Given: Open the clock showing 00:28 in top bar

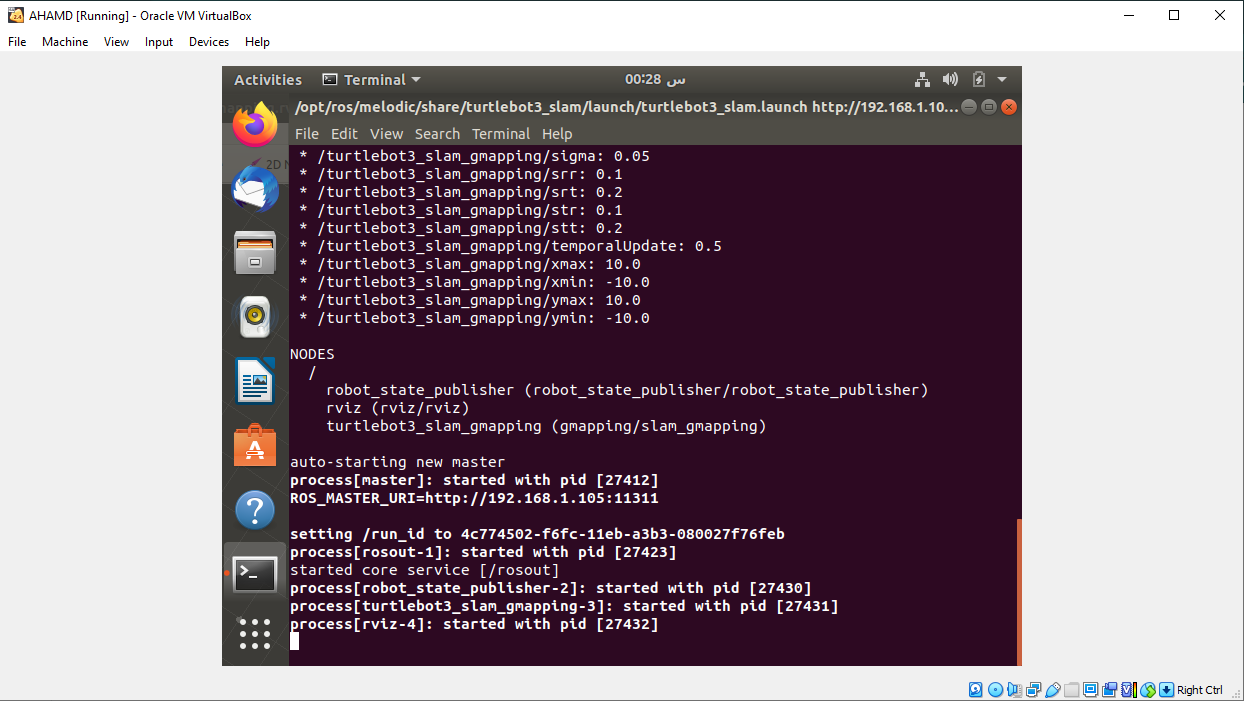Looking at the screenshot, I should tap(655, 79).
